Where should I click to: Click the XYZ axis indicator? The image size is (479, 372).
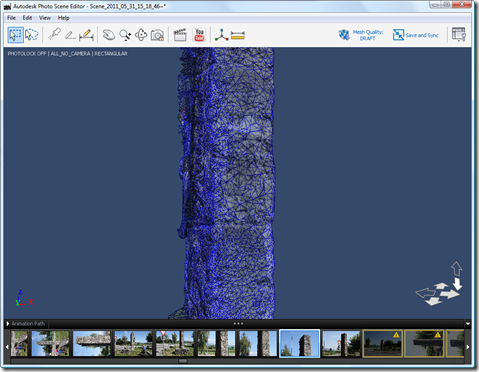24,298
